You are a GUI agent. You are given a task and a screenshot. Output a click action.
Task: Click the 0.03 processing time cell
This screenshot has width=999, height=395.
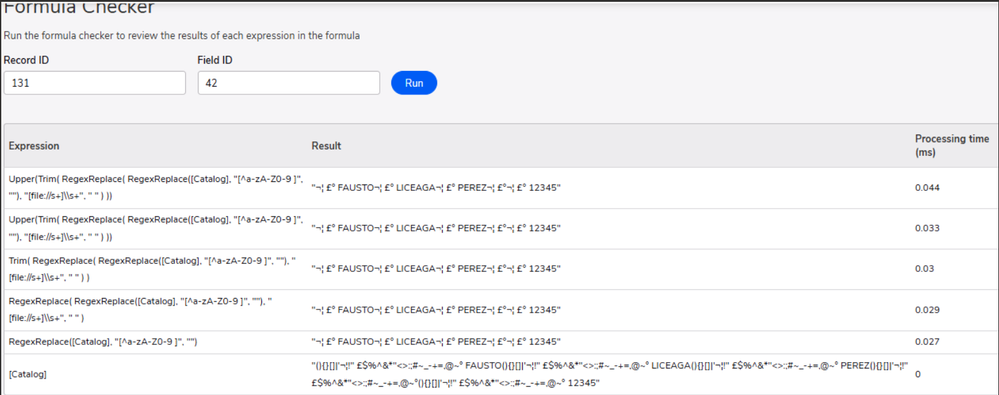923,269
